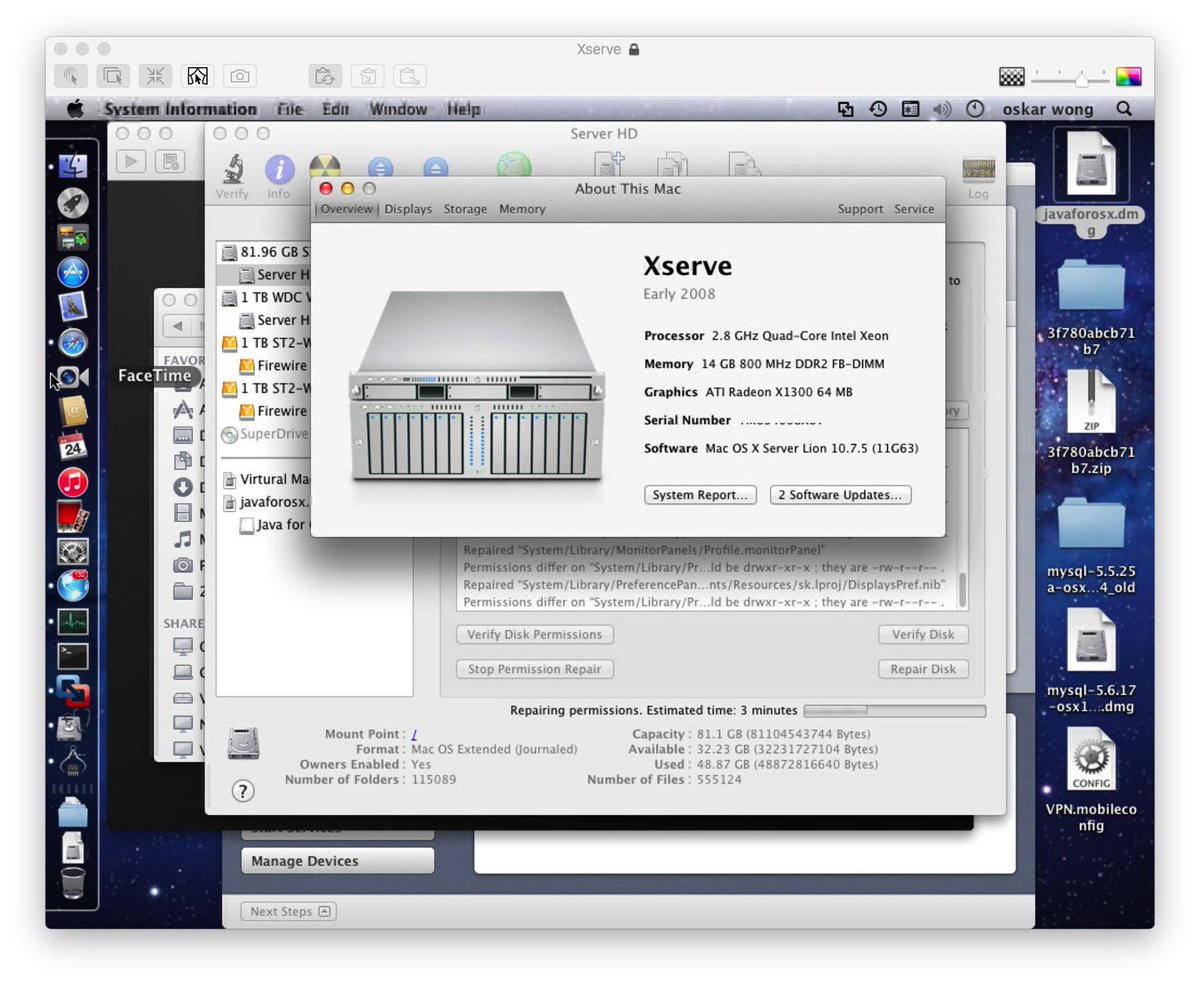Click the clock menu bar icon
The image size is (1200, 983).
click(x=975, y=109)
